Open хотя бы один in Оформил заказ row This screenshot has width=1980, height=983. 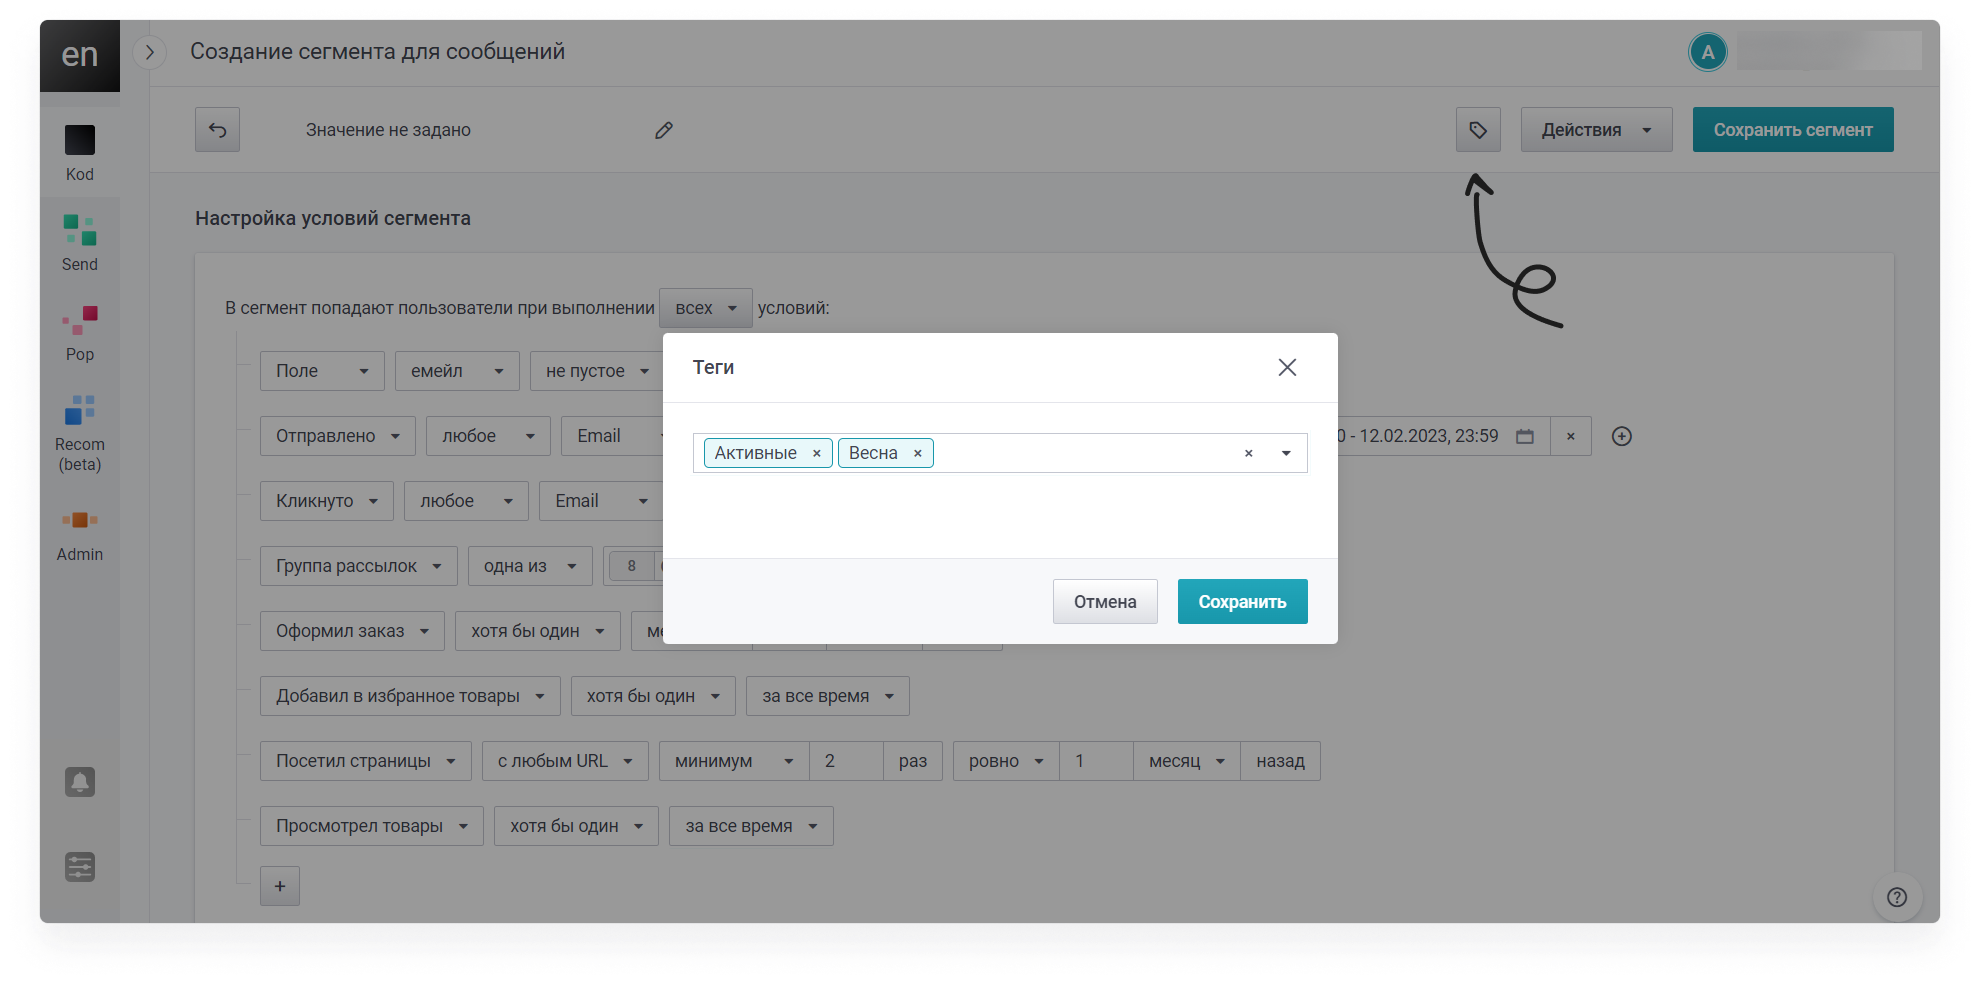538,631
